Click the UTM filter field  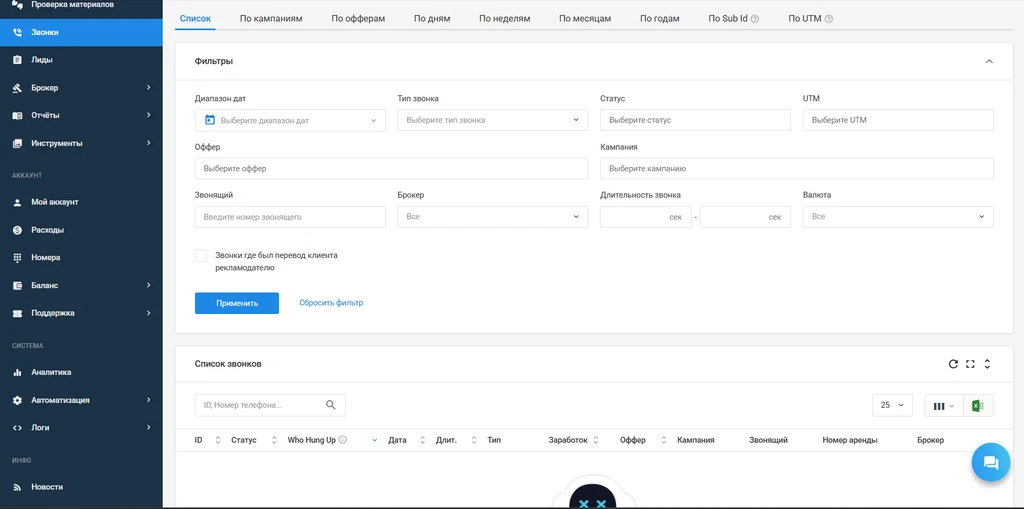(898, 120)
